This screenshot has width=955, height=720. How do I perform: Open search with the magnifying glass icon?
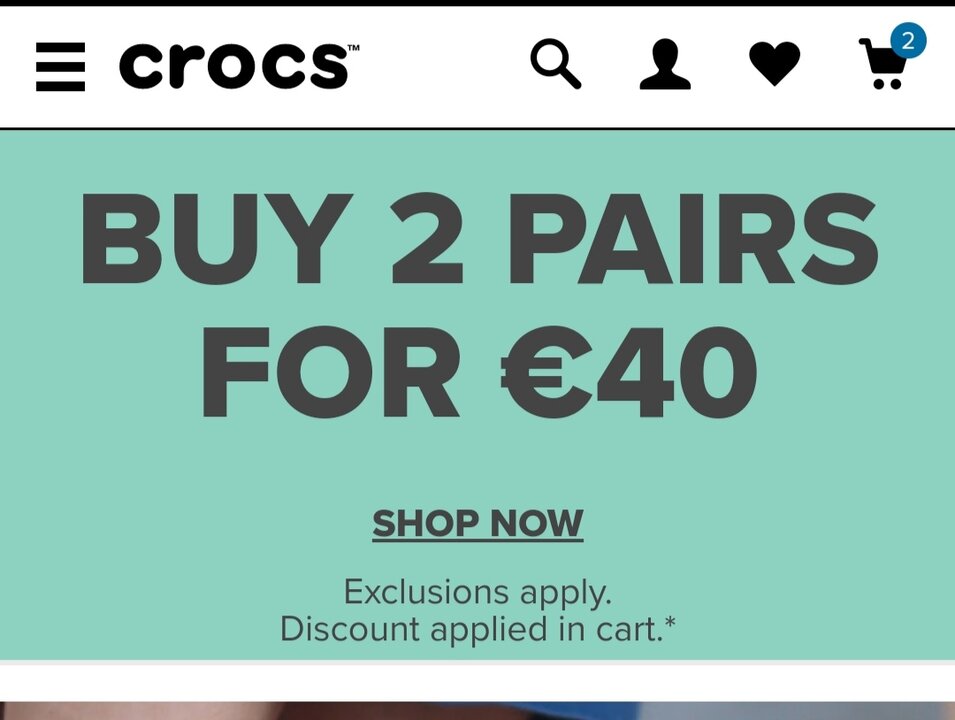click(x=555, y=64)
